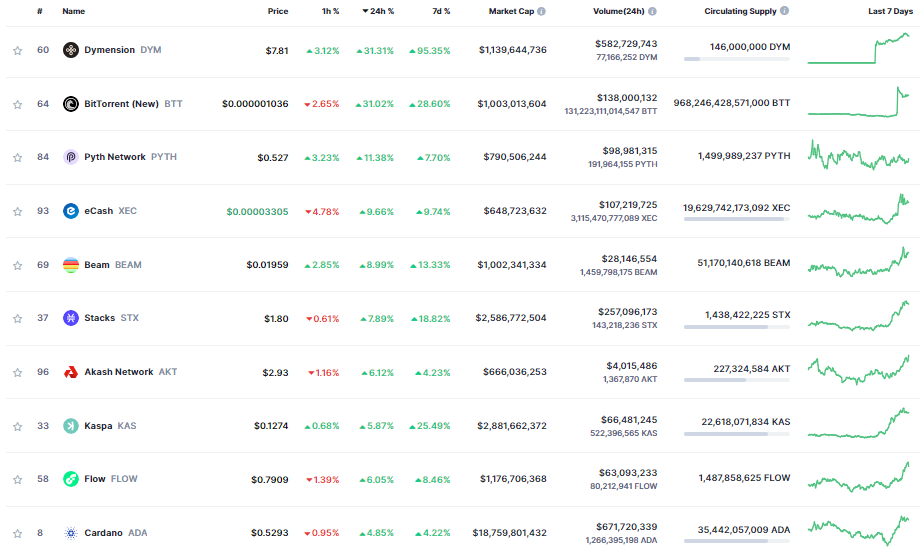The image size is (924, 553).
Task: Sort by the 1h % column header
Action: [x=329, y=12]
